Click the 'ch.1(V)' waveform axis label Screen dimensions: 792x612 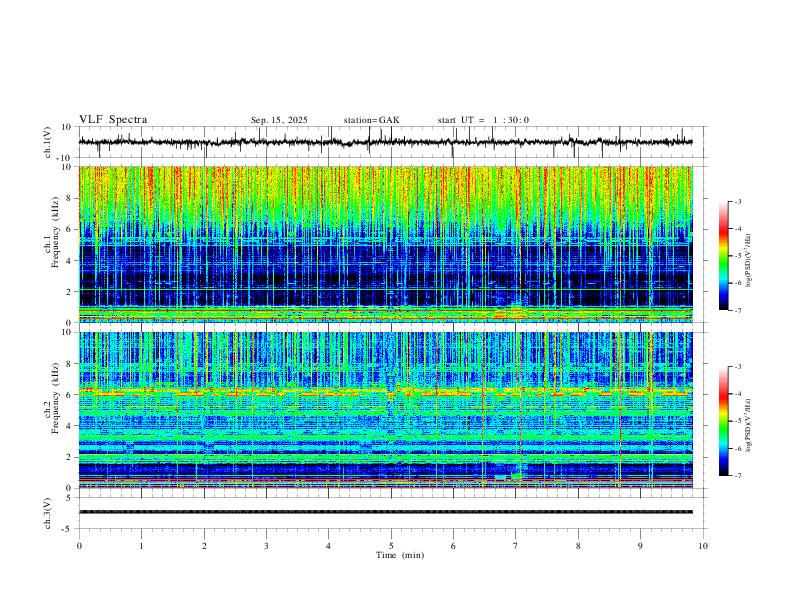48,142
